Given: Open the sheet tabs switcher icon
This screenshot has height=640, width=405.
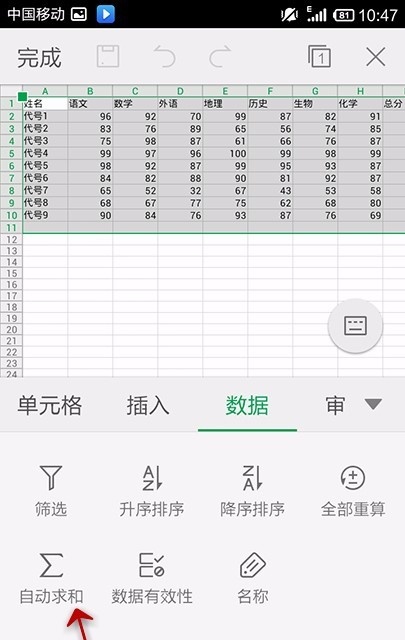Looking at the screenshot, I should pyautogui.click(x=319, y=56).
